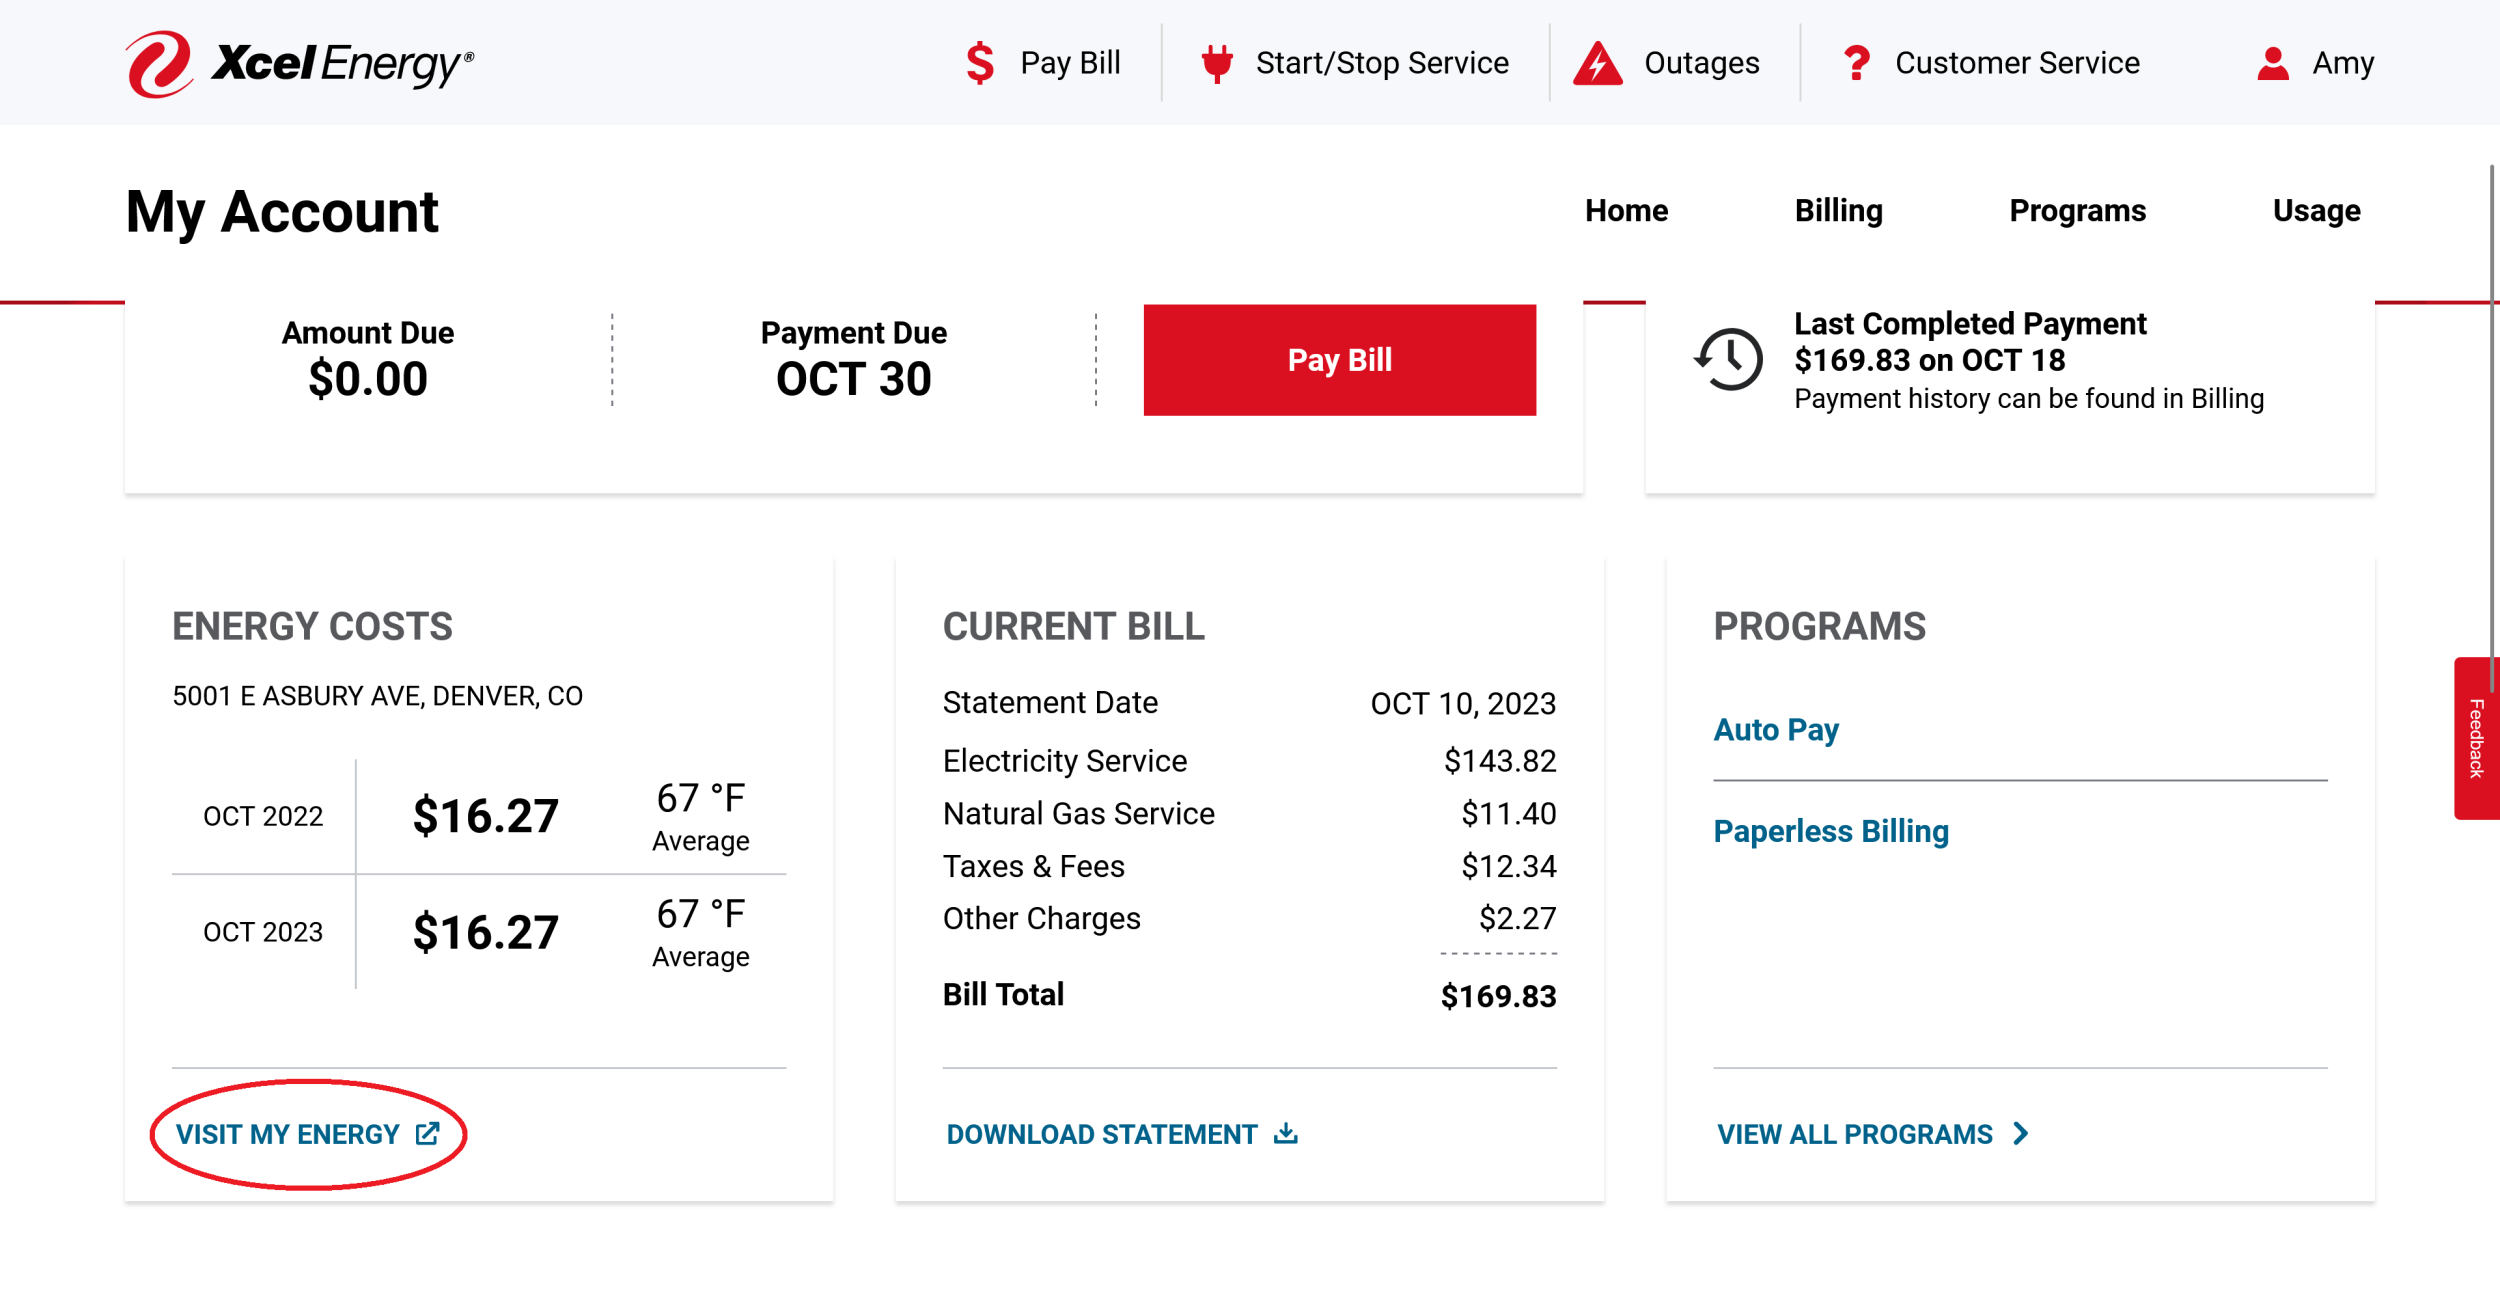2500x1302 pixels.
Task: Switch to the Home tab
Action: pyautogui.click(x=1626, y=211)
